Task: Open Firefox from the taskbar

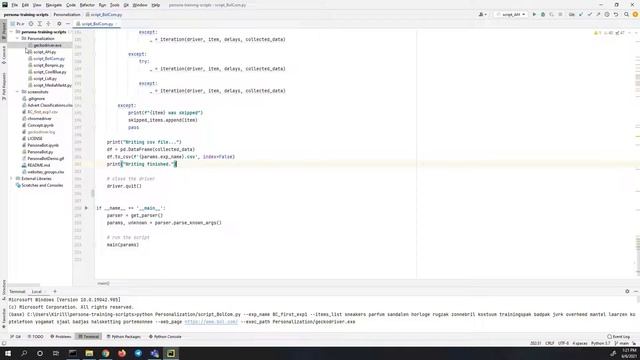Action: tap(122, 353)
